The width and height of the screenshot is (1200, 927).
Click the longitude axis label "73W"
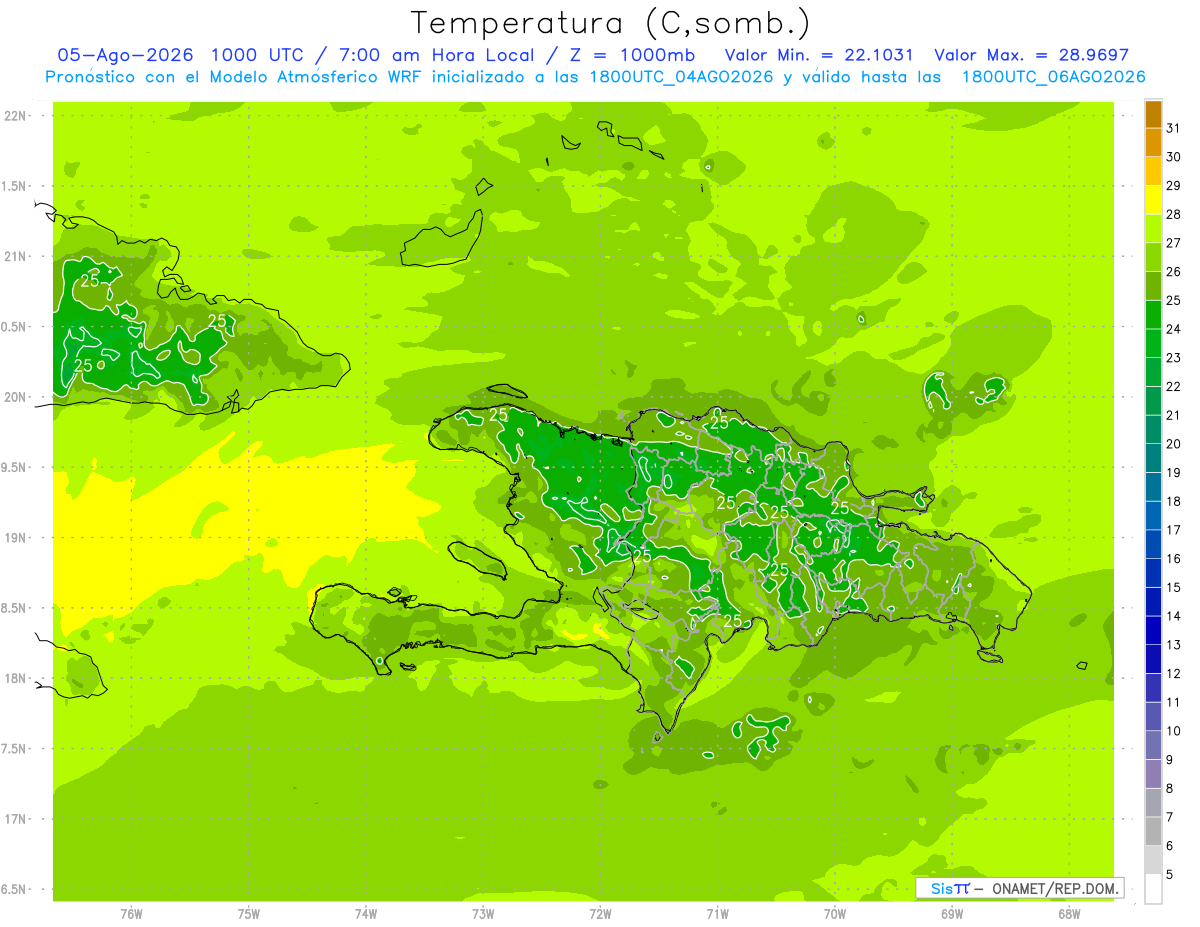pos(483,914)
